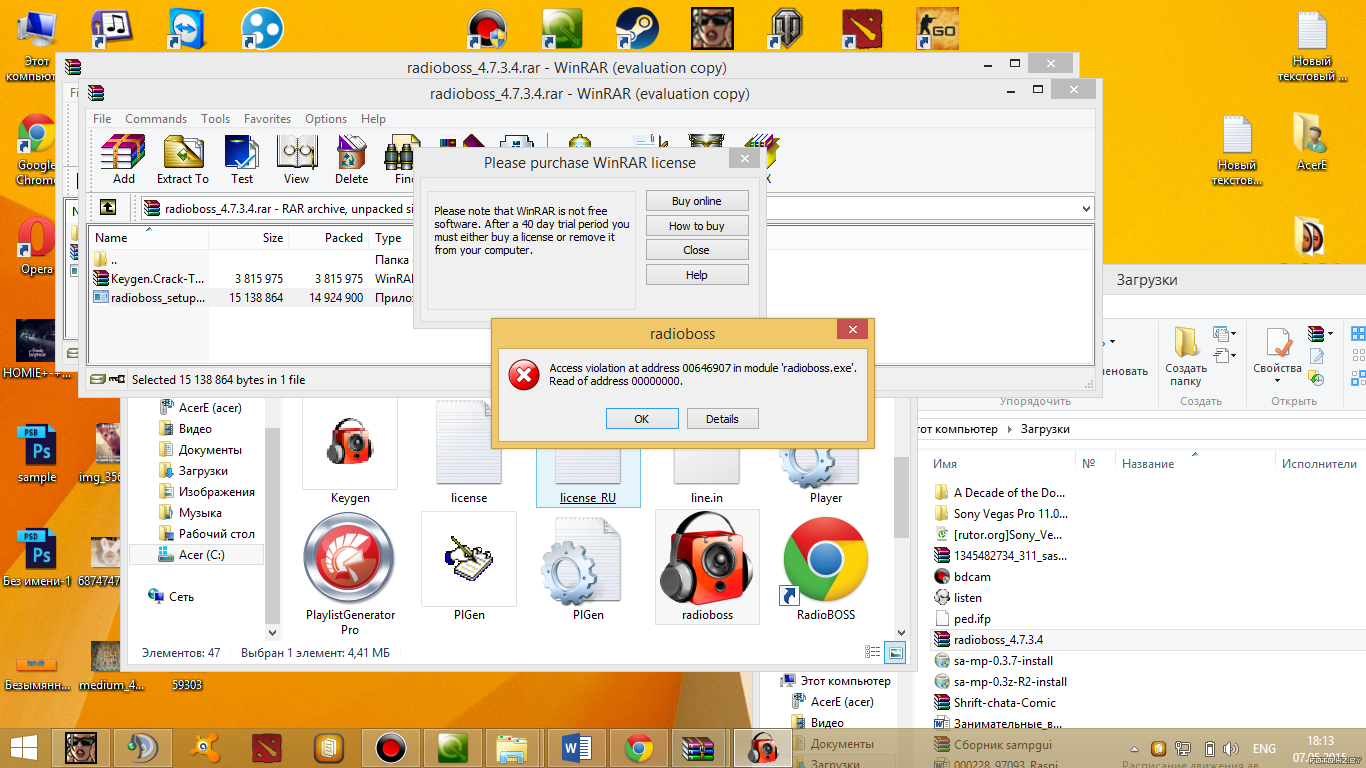This screenshot has width=1366, height=768.
Task: Select the PlaylistGenerator Pro icon
Action: (x=350, y=575)
